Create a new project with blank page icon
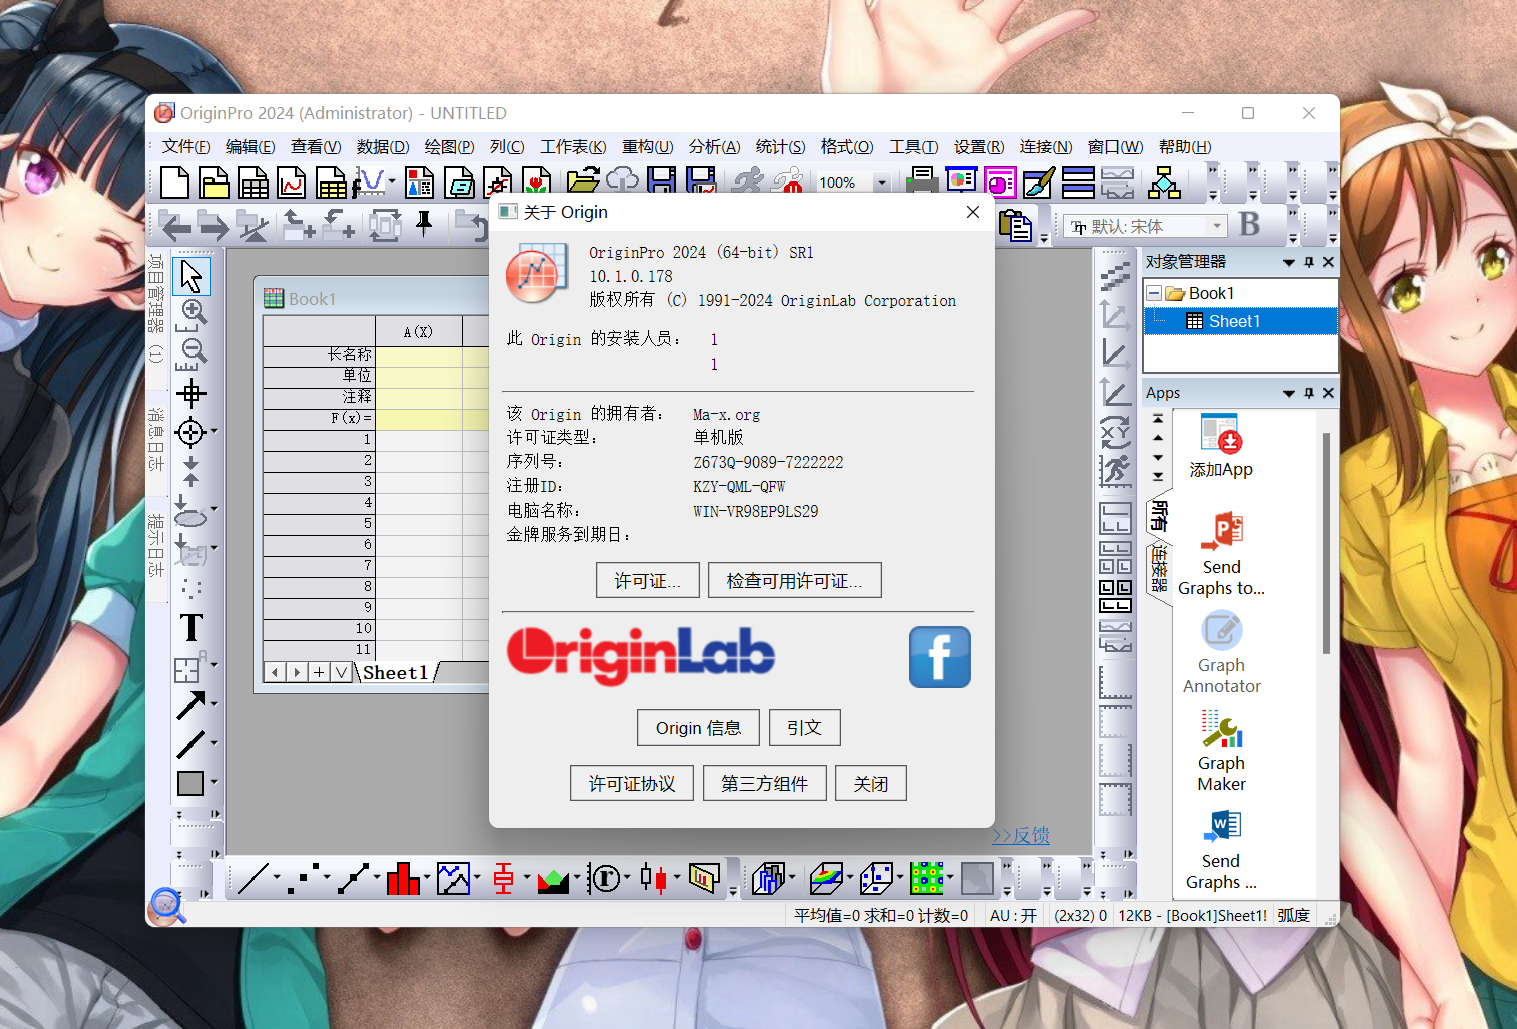Image resolution: width=1517 pixels, height=1029 pixels. click(x=174, y=183)
